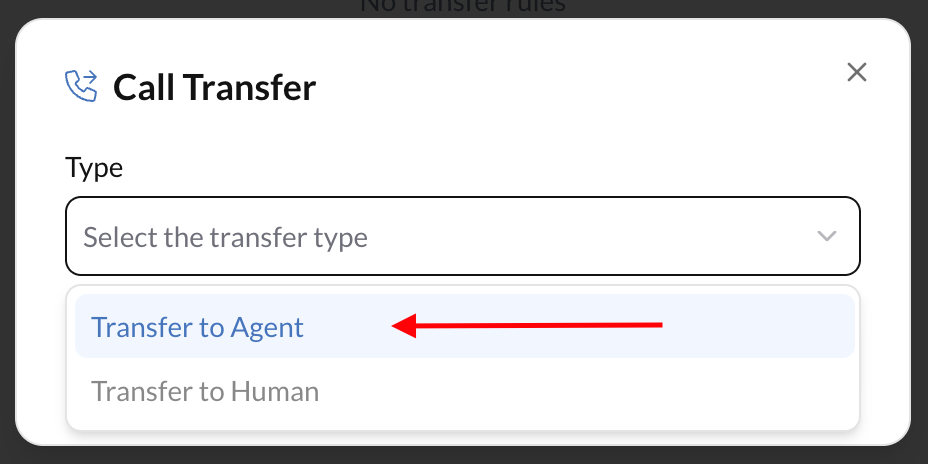
Task: Click the 'No transfer rules' text behind the dialog
Action: coord(463,6)
